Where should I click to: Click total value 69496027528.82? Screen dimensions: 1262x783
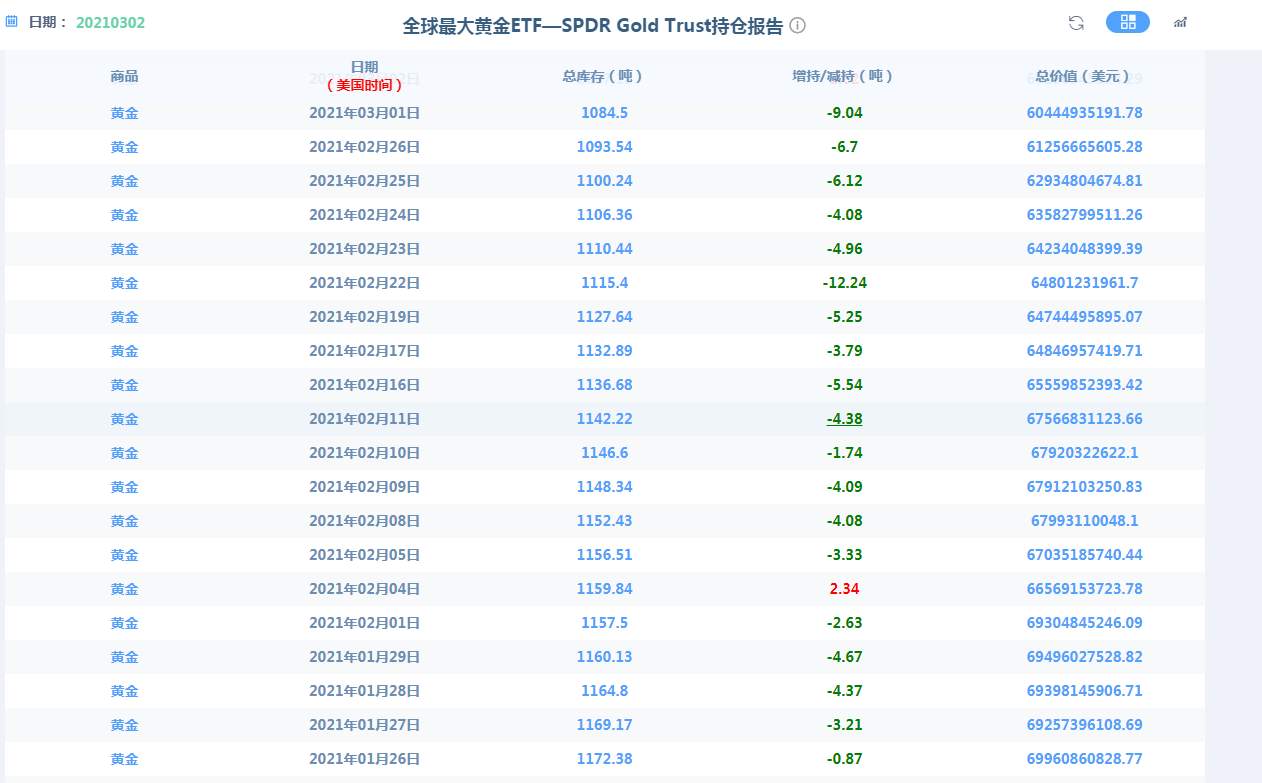[x=1084, y=657]
